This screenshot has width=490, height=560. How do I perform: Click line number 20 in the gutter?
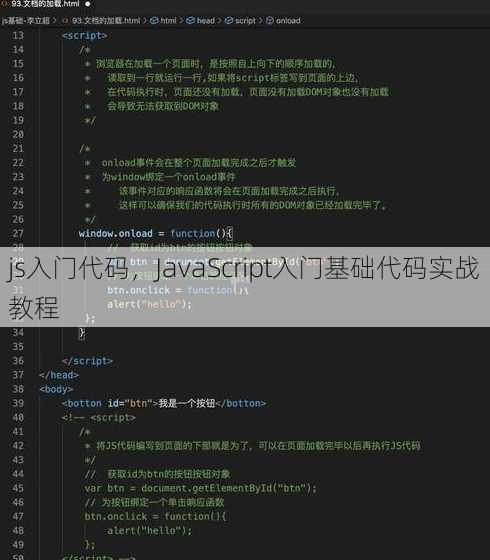click(x=18, y=135)
